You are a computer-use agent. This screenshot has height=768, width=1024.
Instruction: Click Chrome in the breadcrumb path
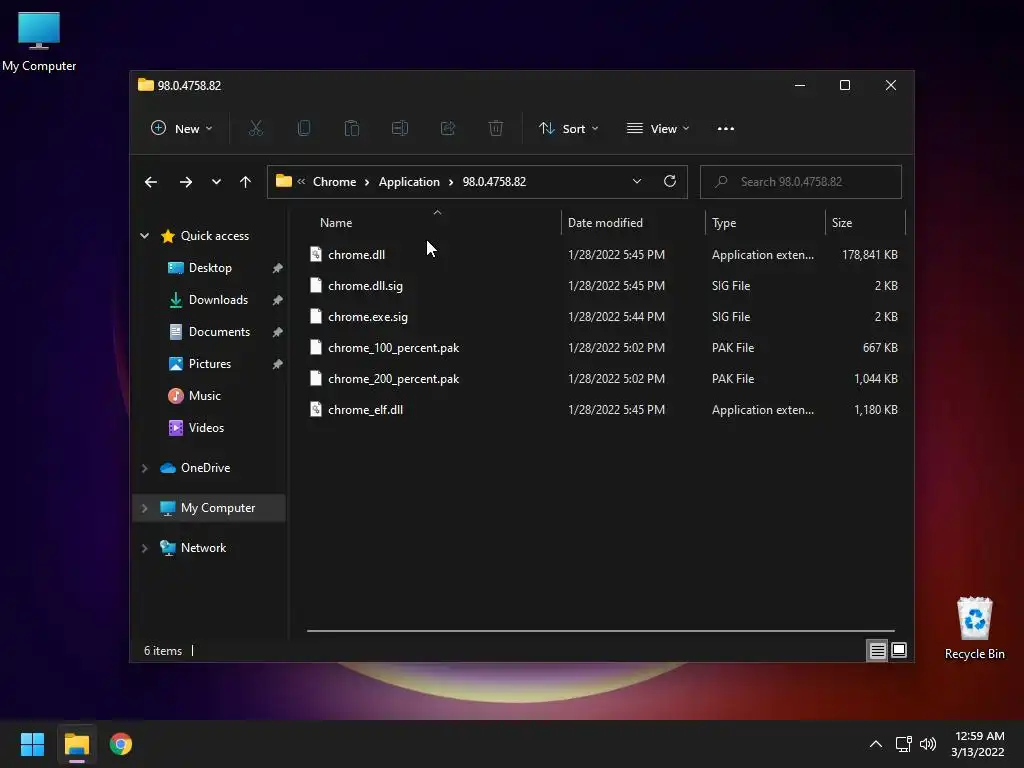click(334, 182)
